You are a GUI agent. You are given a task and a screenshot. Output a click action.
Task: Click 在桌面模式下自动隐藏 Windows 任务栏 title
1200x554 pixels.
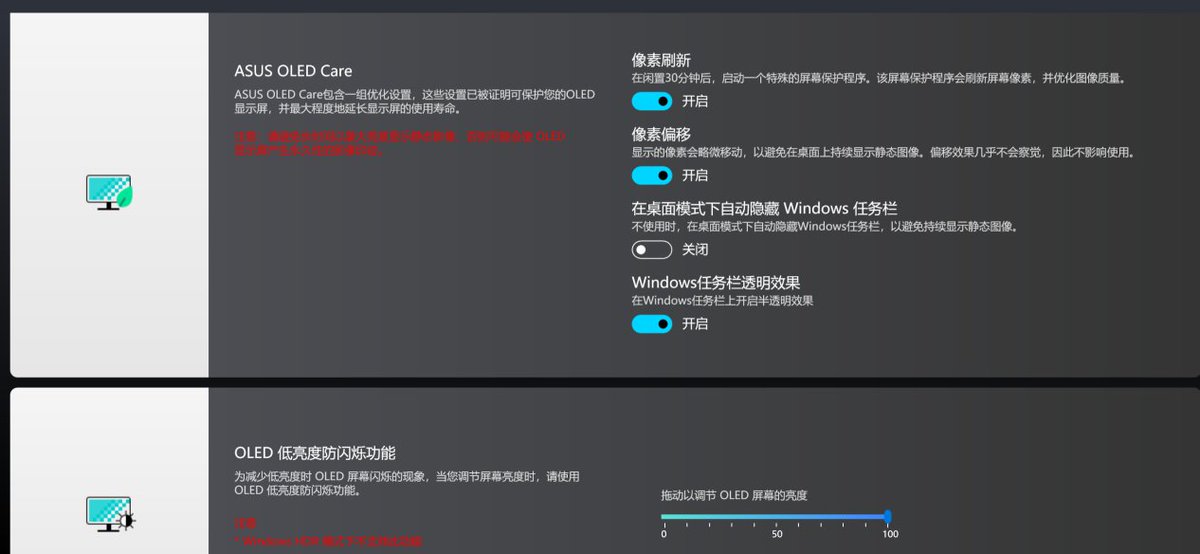coord(764,208)
